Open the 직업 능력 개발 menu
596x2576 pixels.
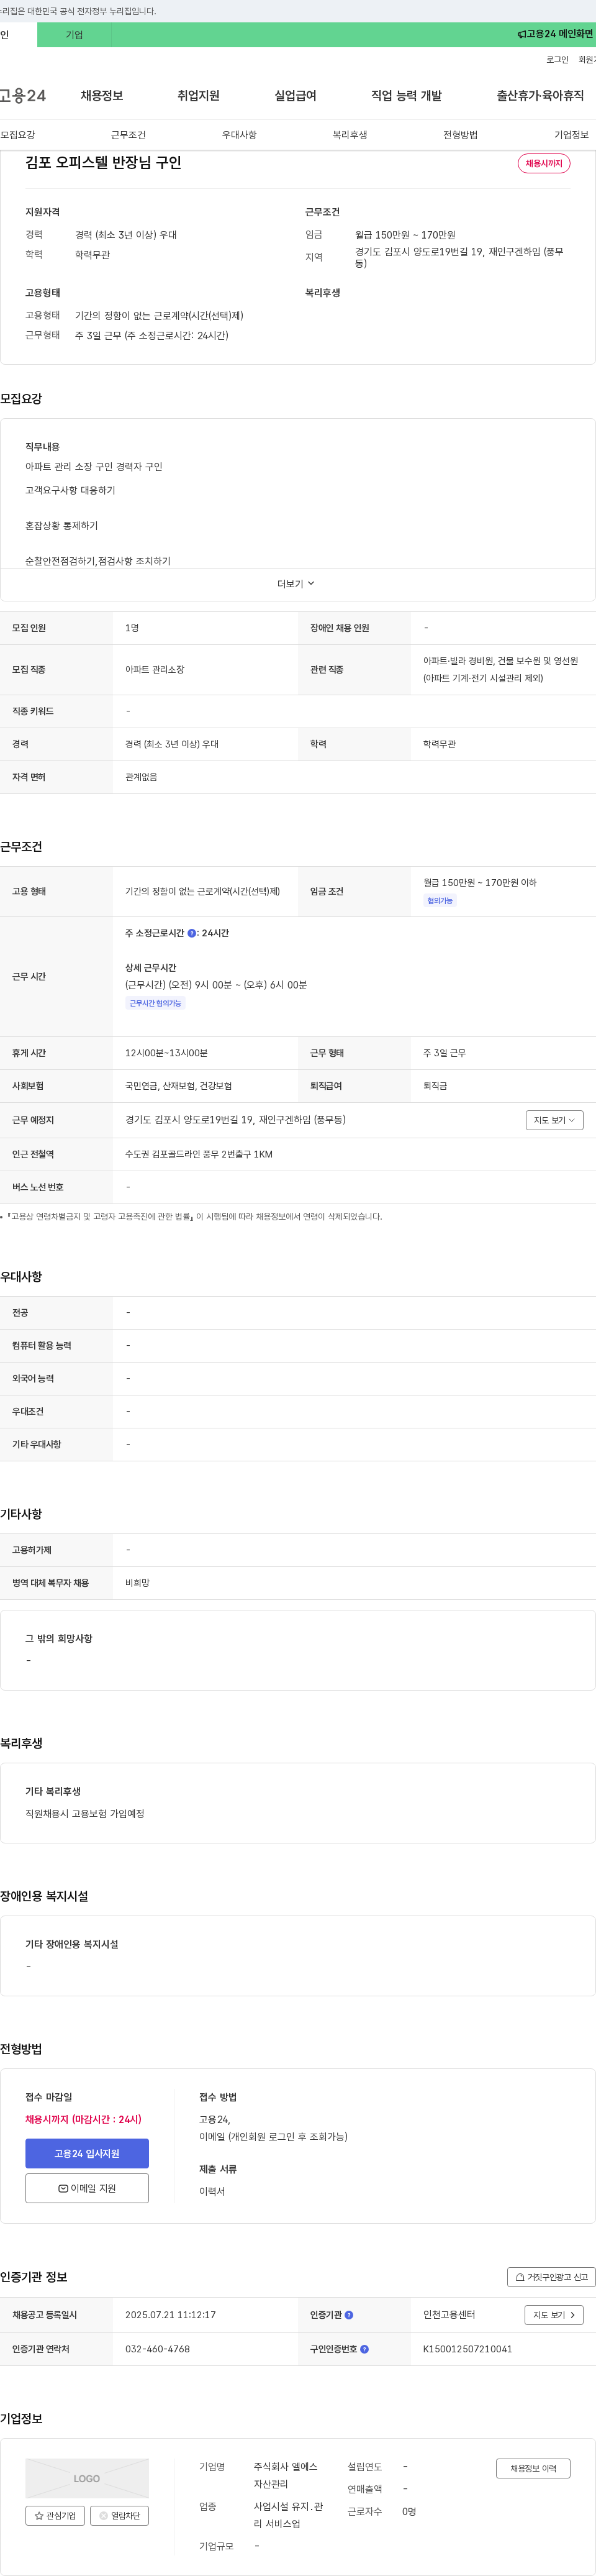pyautogui.click(x=406, y=96)
